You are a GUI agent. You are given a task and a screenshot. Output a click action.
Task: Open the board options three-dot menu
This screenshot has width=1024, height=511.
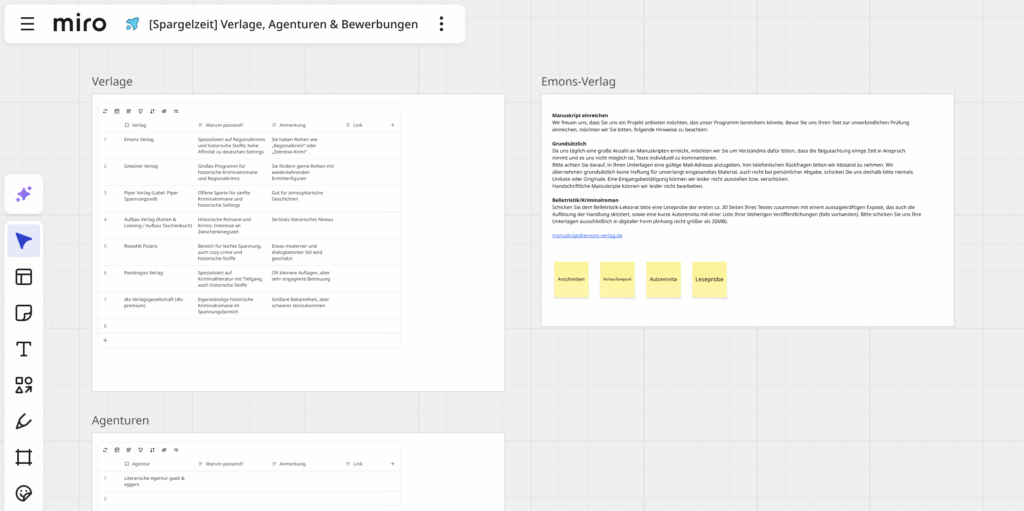tap(441, 24)
